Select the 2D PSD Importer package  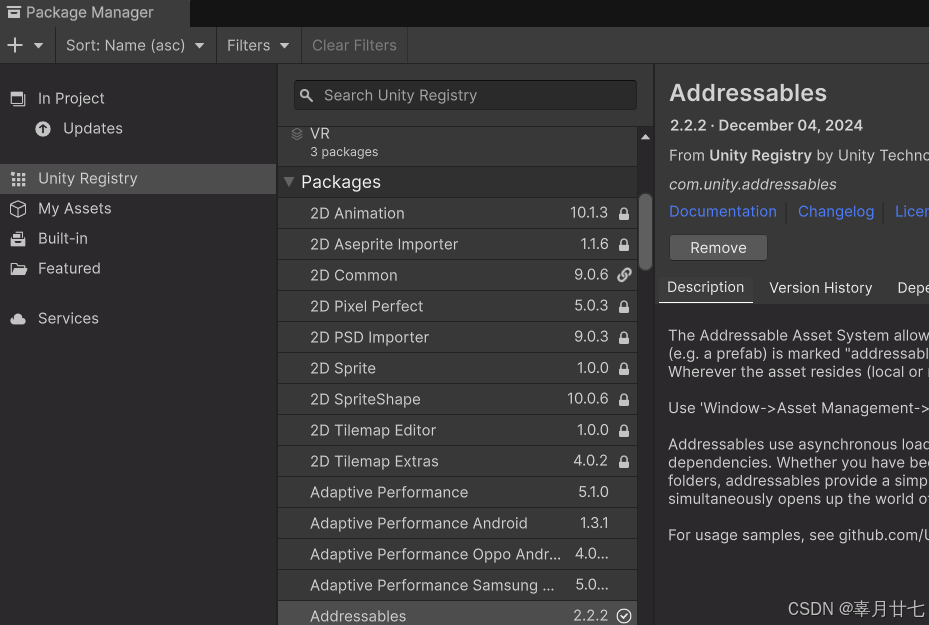(x=457, y=337)
